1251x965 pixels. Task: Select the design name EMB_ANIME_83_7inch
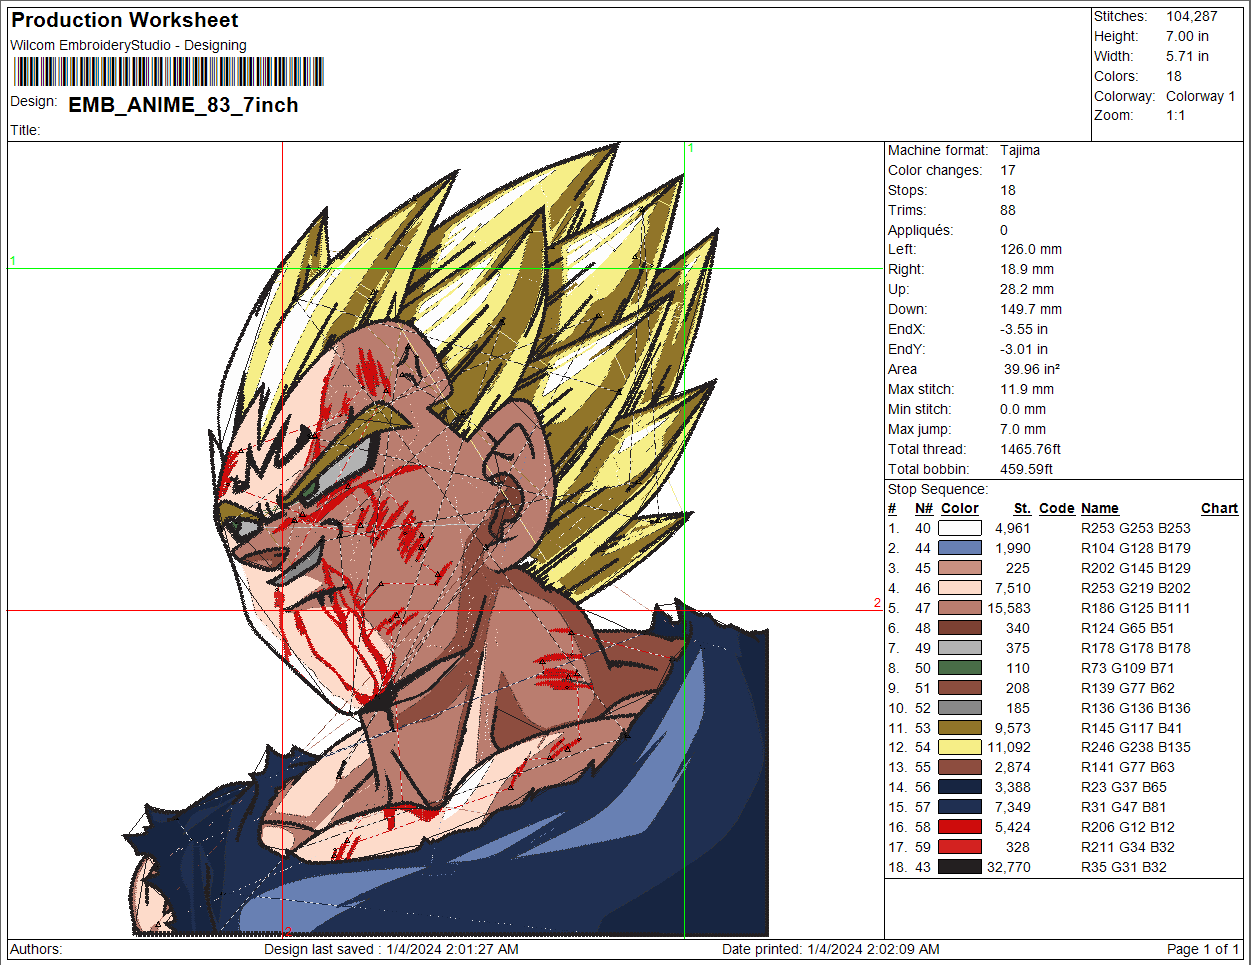[x=183, y=105]
